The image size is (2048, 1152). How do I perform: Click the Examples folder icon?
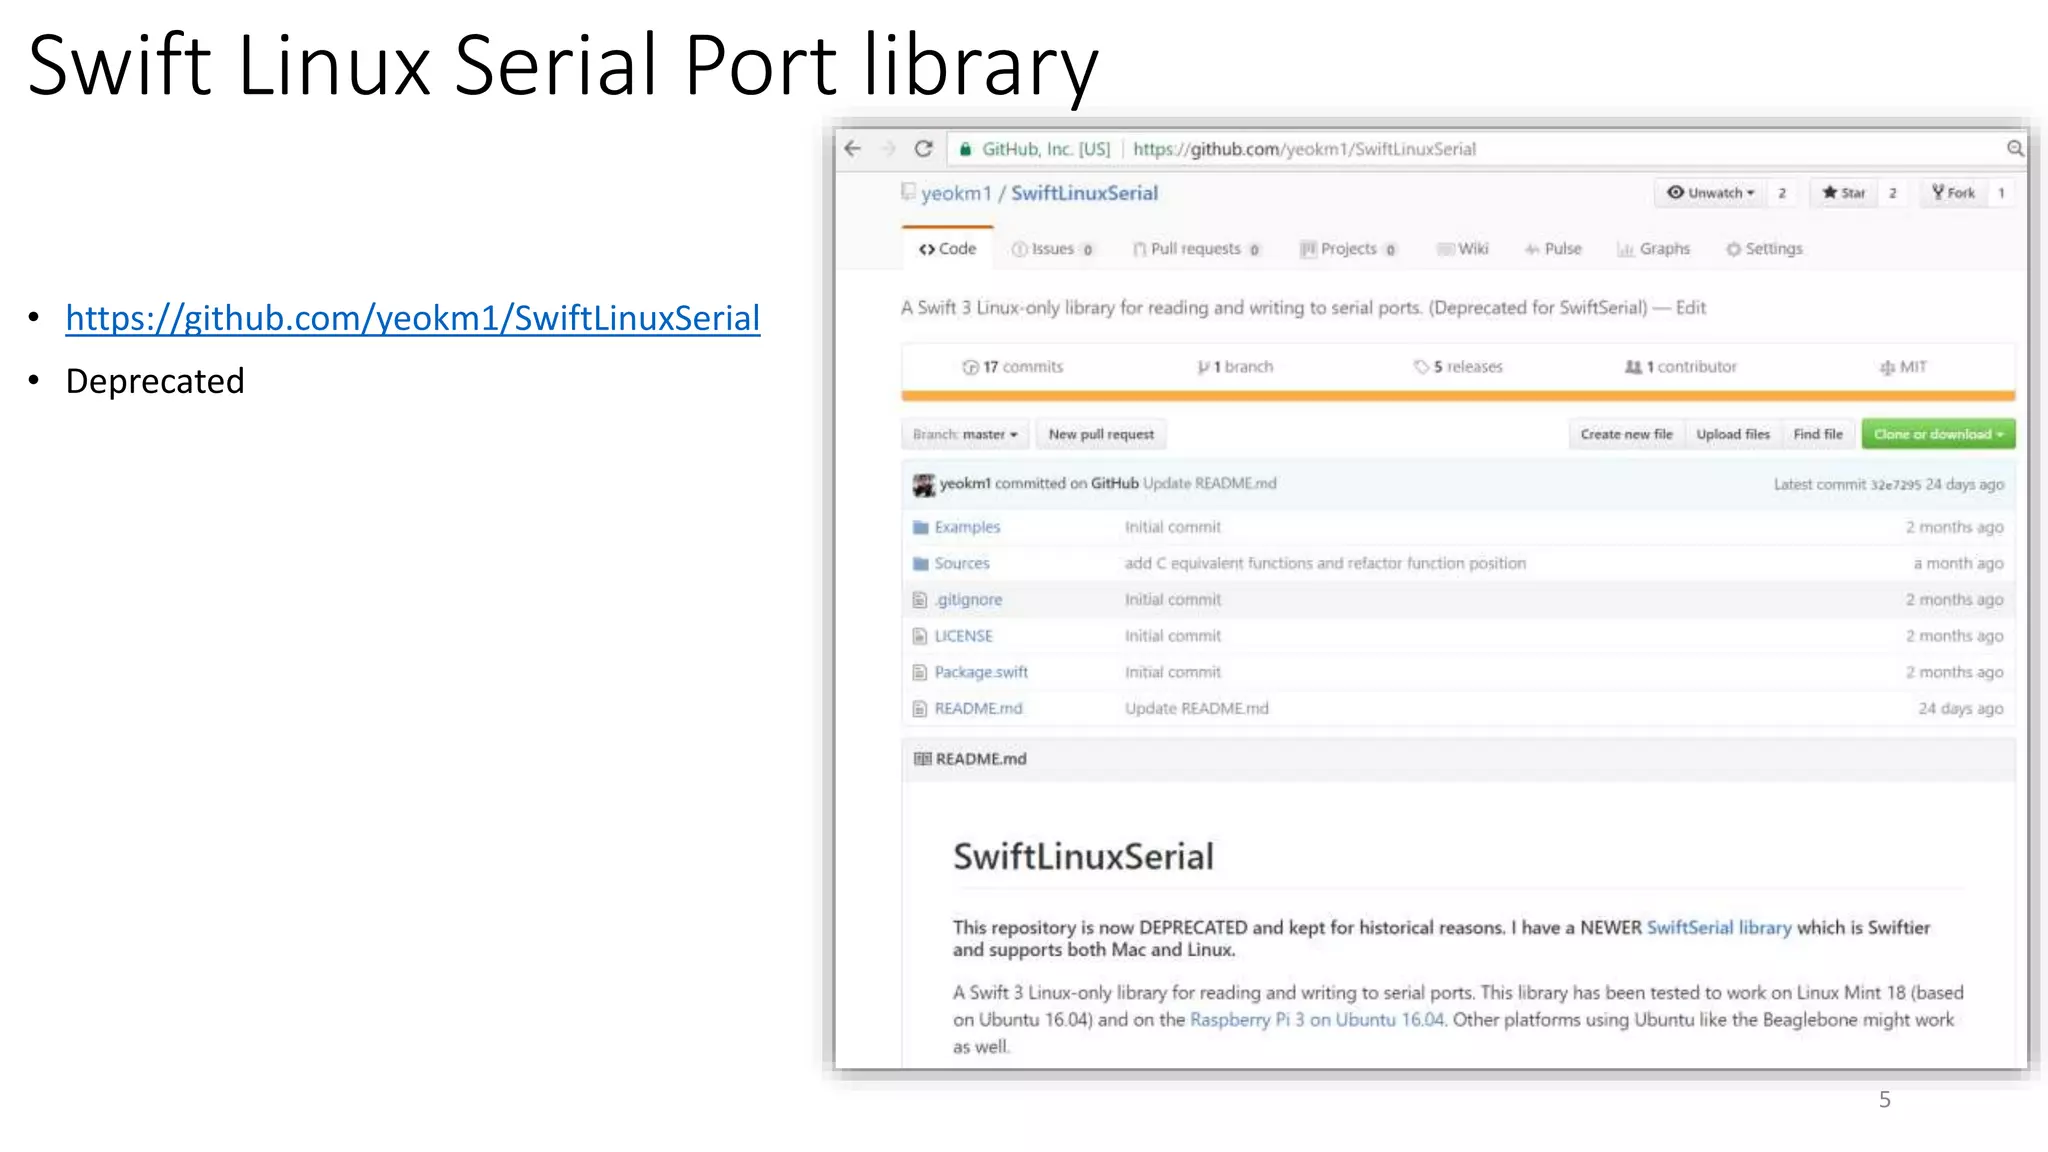(x=921, y=527)
